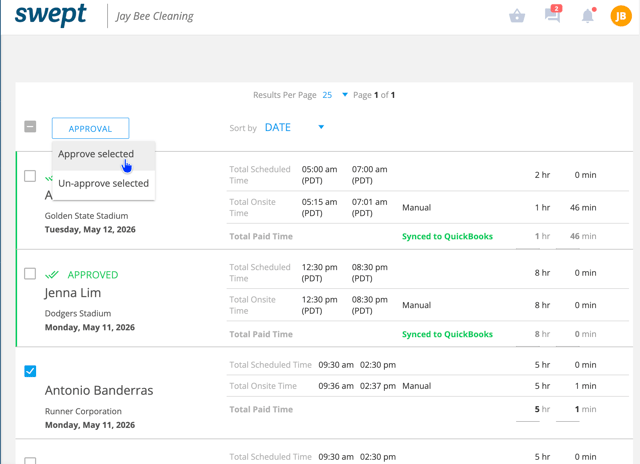Uncheck Antonio Banderras's timesheet checkbox
Image resolution: width=640 pixels, height=464 pixels.
click(30, 371)
